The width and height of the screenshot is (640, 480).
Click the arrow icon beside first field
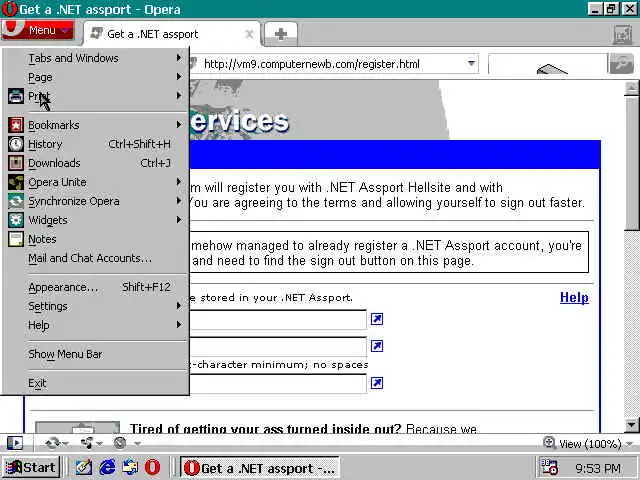pos(377,319)
